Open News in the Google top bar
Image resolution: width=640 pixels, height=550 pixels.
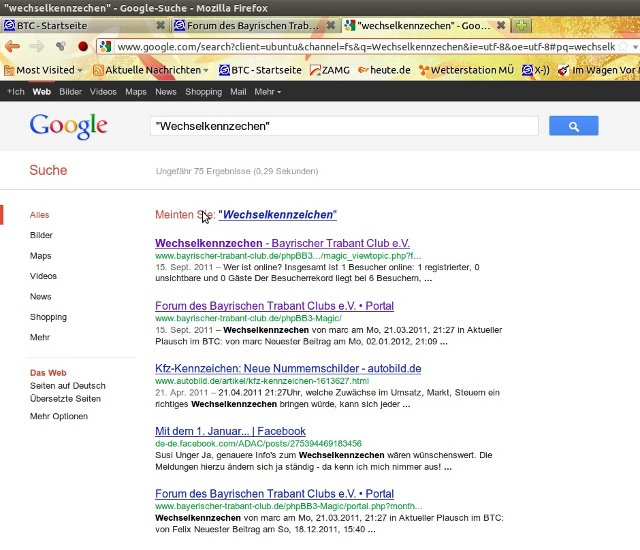click(166, 92)
